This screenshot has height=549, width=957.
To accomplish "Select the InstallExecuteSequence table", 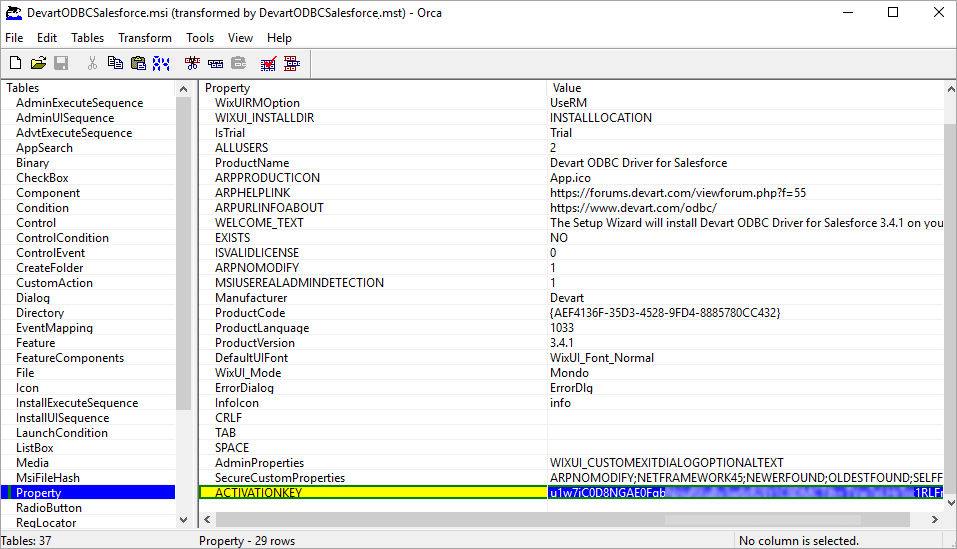I will point(77,403).
